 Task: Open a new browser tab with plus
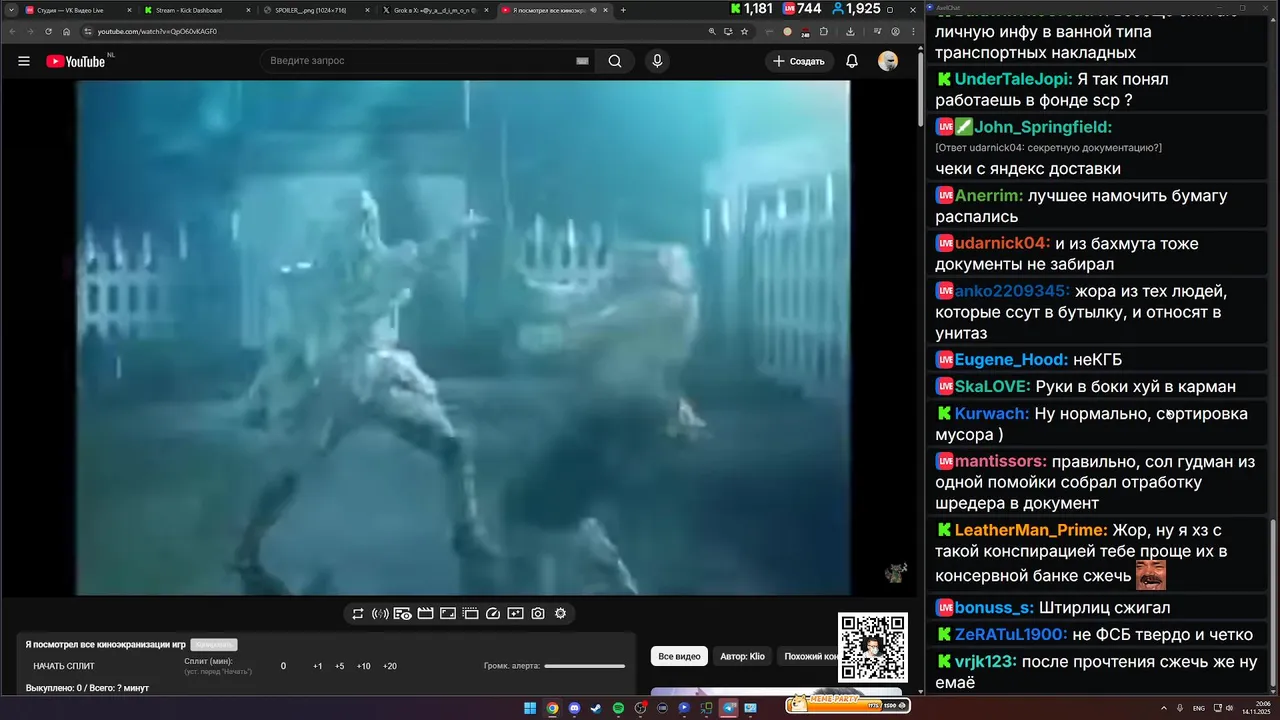click(x=623, y=10)
